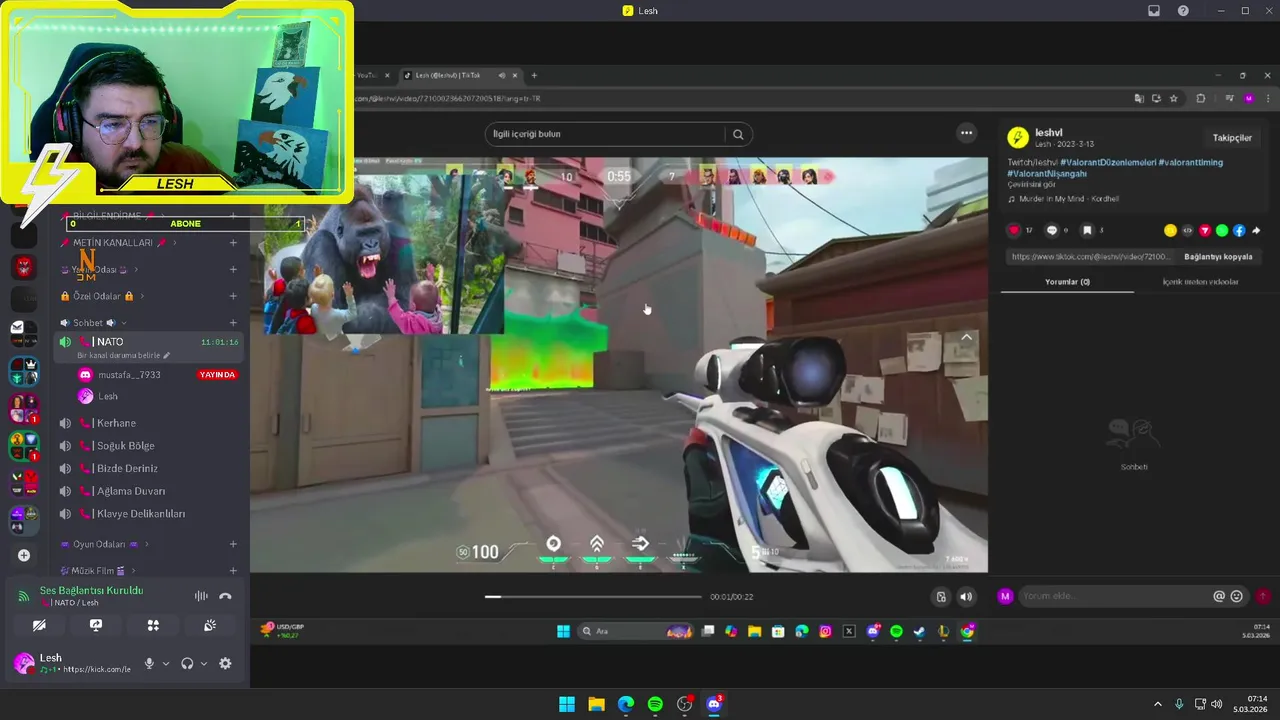Open the Lesh user panel avatar

pyautogui.click(x=24, y=663)
